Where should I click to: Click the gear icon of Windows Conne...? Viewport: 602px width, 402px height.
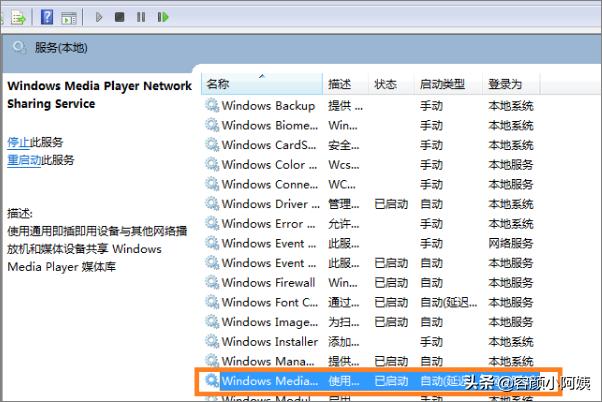212,184
